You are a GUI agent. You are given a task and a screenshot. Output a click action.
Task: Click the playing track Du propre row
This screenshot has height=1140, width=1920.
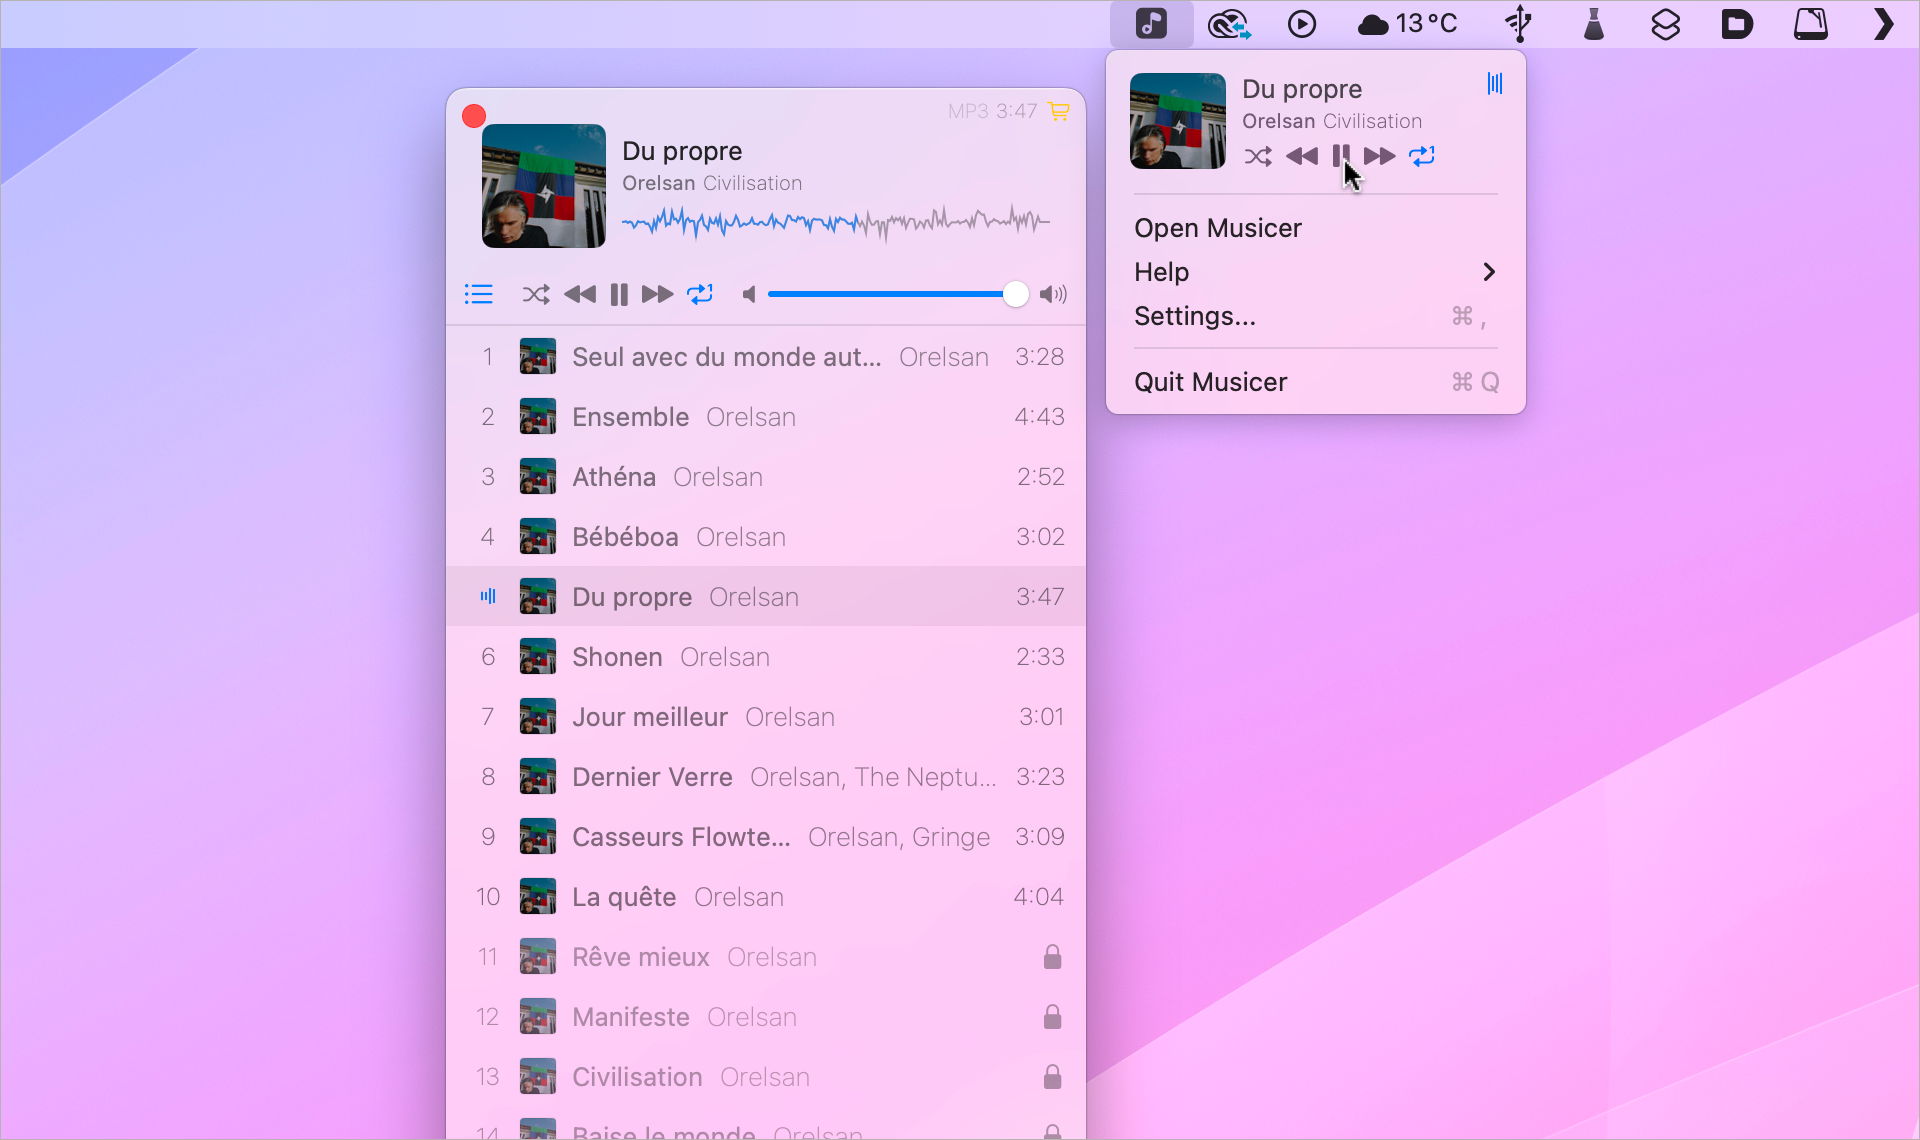click(766, 597)
